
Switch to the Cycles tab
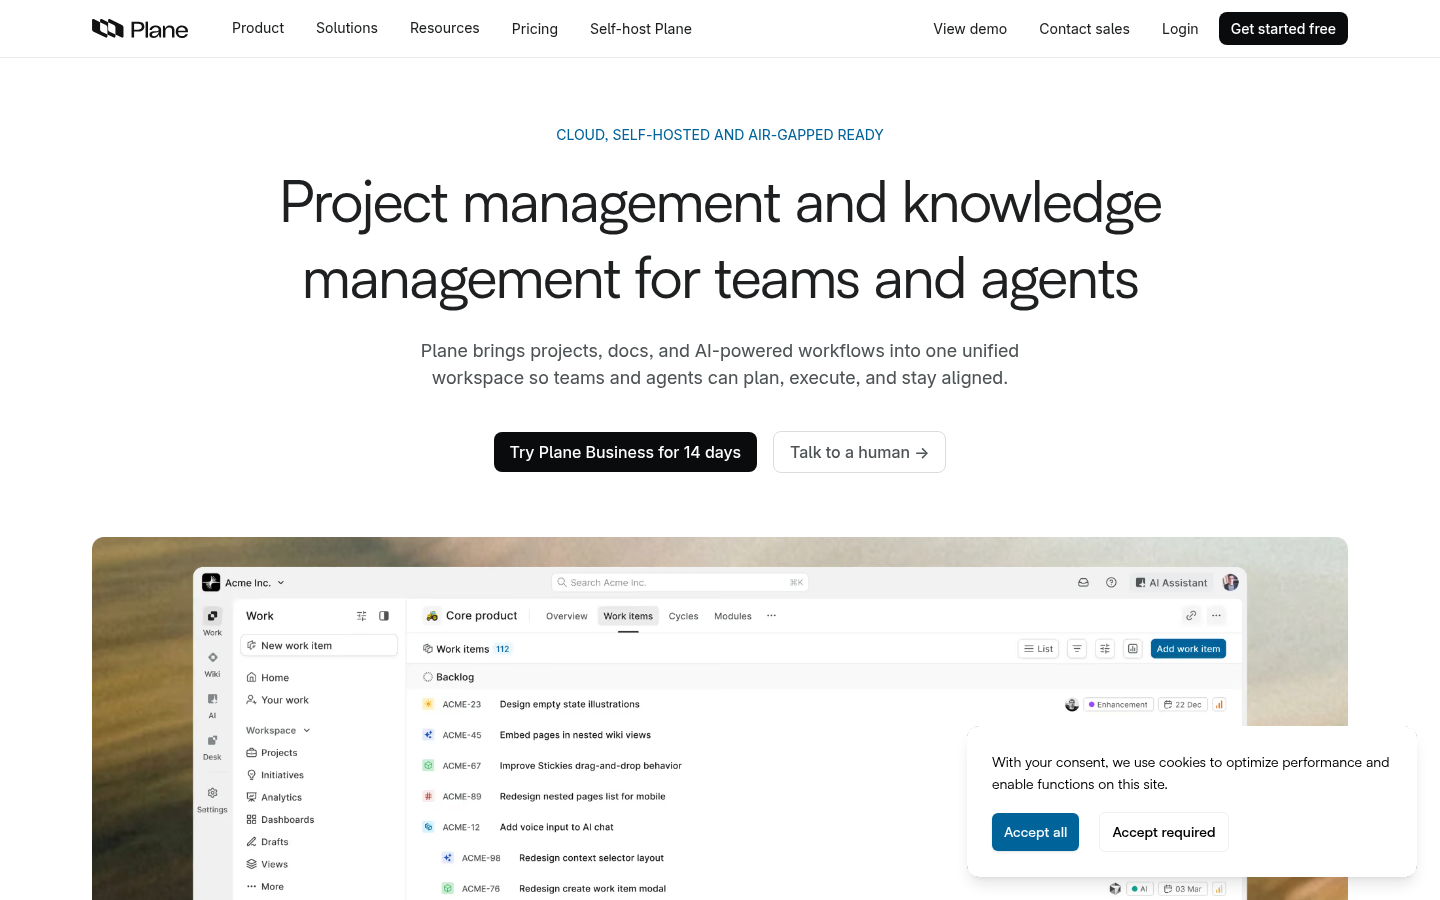pos(684,616)
